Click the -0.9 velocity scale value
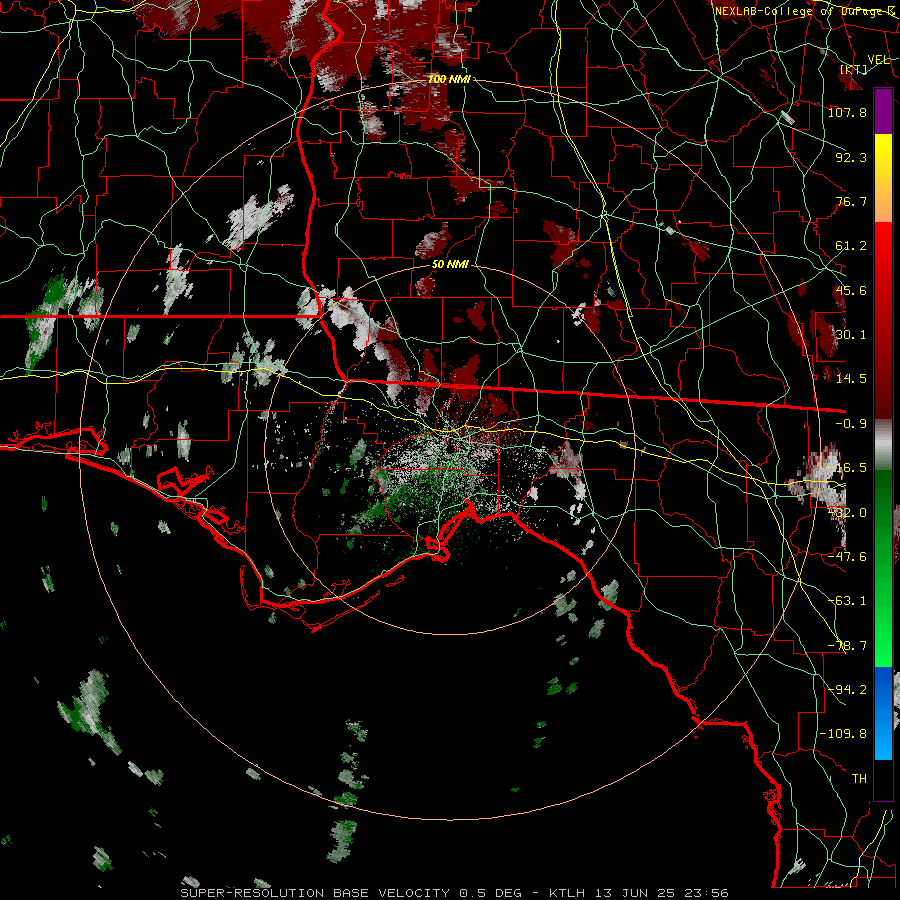This screenshot has width=900, height=900. coord(851,424)
